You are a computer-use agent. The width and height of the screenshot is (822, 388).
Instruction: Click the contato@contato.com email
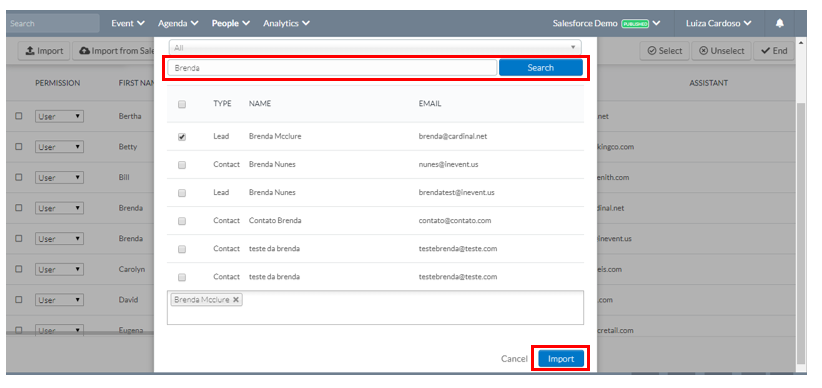tap(455, 221)
